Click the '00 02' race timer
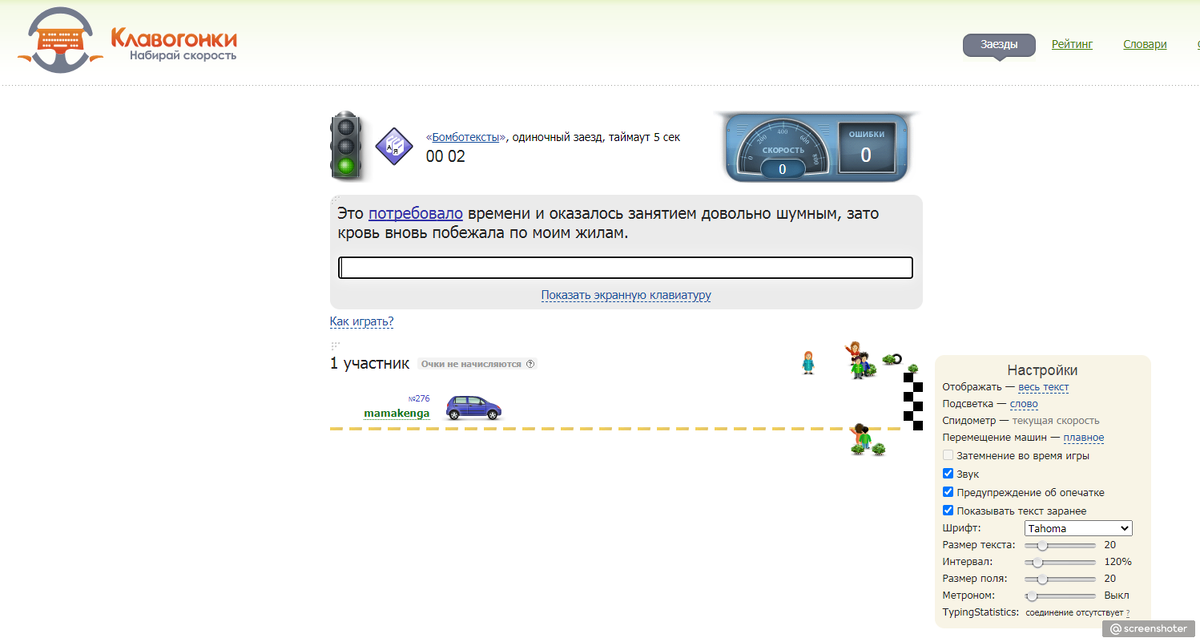Image resolution: width=1200 pixels, height=642 pixels. coord(446,156)
